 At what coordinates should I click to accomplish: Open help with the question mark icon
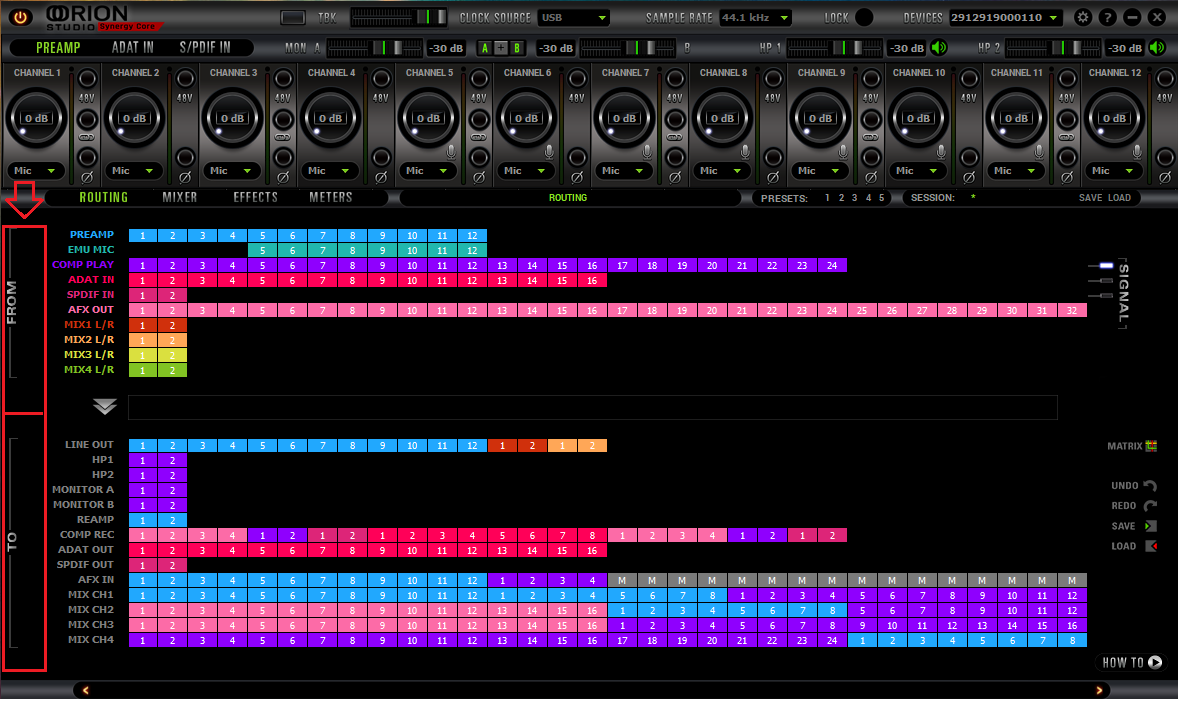[x=1107, y=17]
